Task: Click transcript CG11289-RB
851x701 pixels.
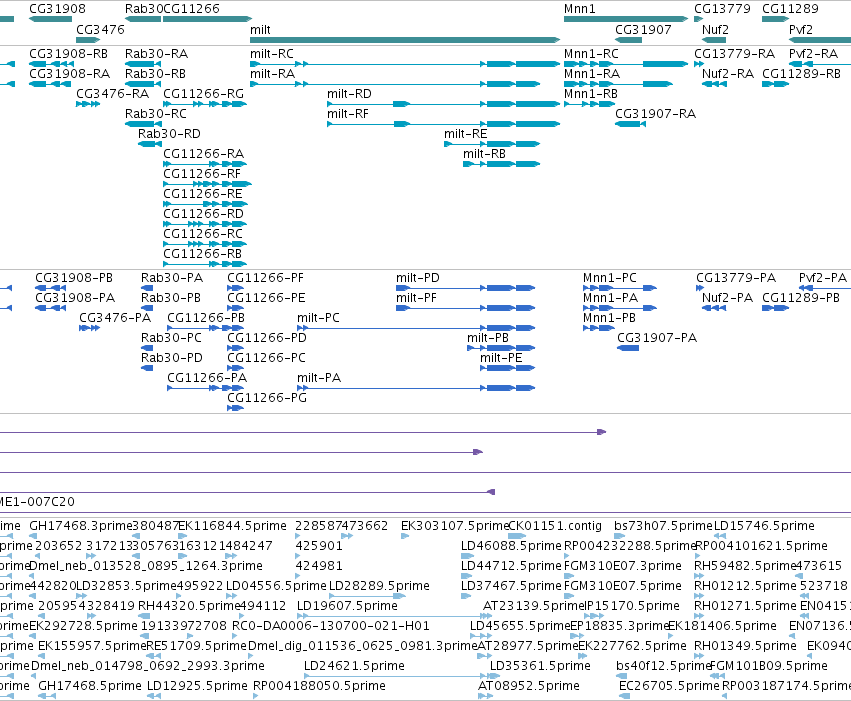Action: 776,84
